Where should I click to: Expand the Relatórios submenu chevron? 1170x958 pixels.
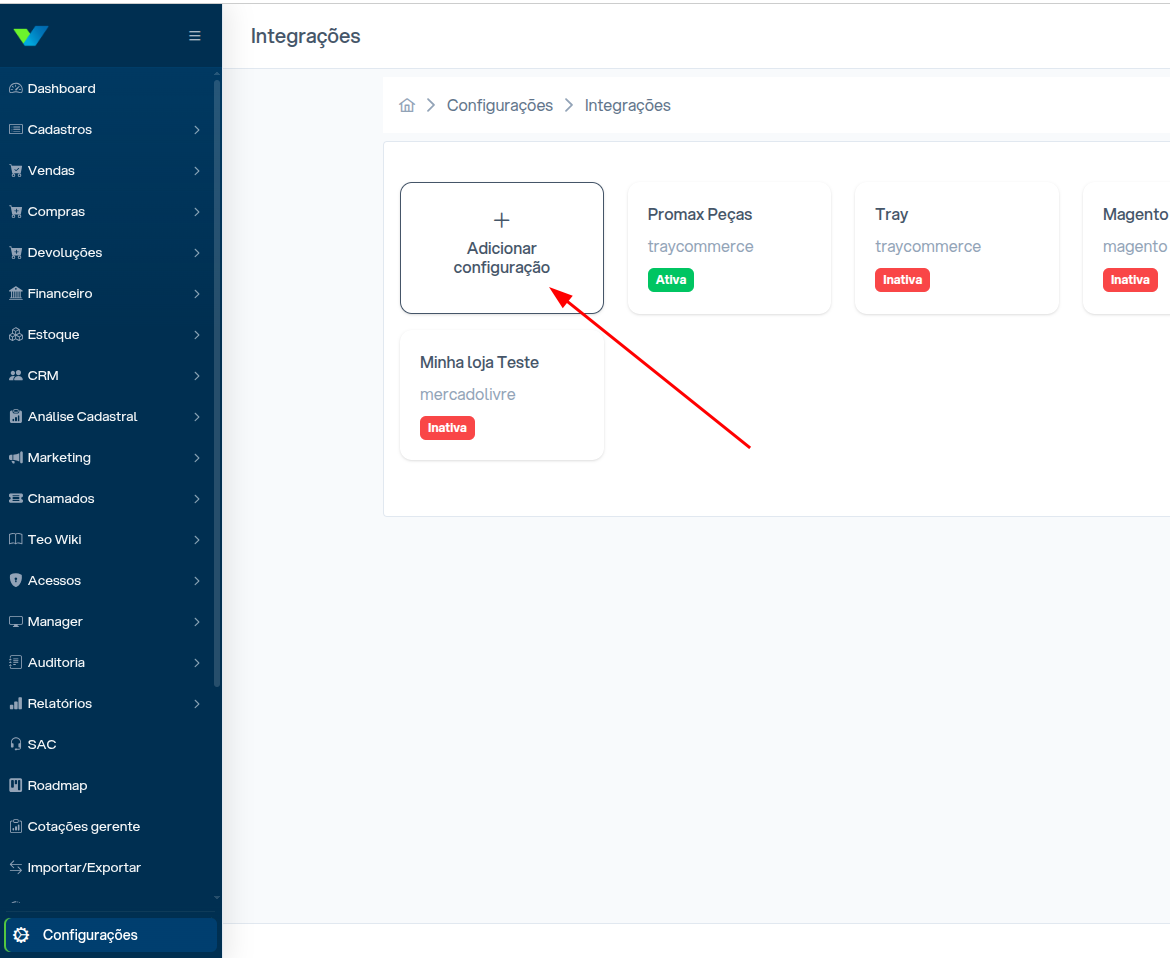pyautogui.click(x=197, y=704)
